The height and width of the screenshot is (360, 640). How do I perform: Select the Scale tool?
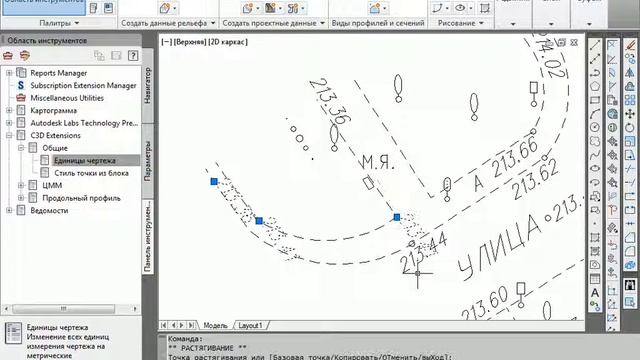click(630, 141)
